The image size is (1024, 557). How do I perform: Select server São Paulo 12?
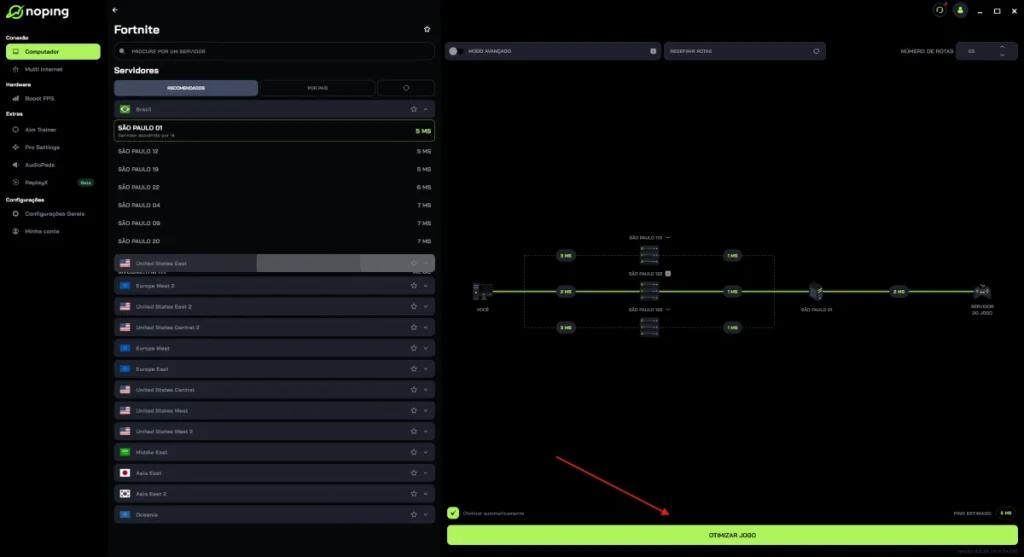coord(274,151)
